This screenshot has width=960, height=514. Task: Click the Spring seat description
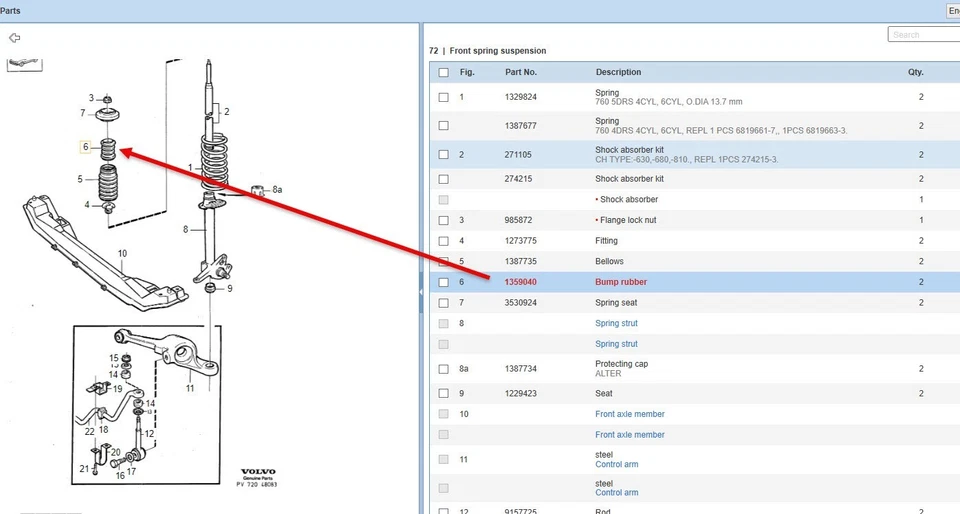[x=616, y=303]
